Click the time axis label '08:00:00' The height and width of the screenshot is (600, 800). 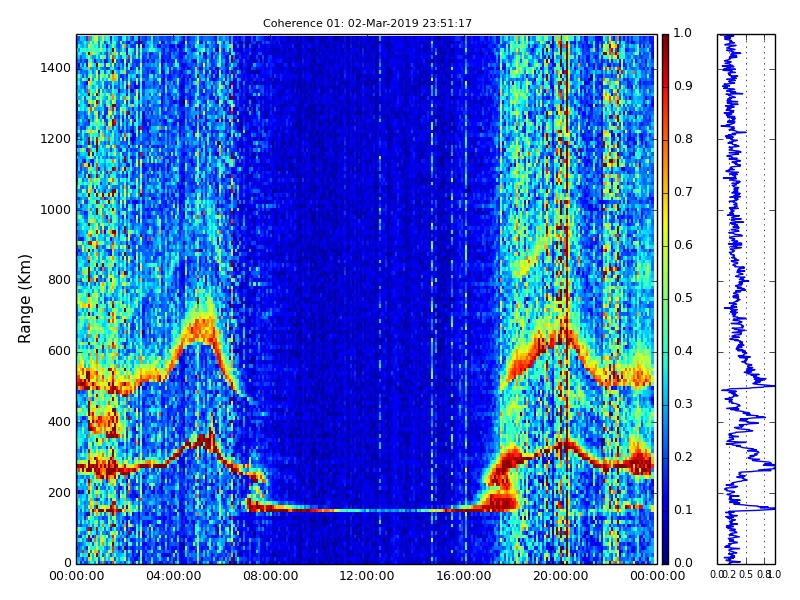(x=270, y=577)
